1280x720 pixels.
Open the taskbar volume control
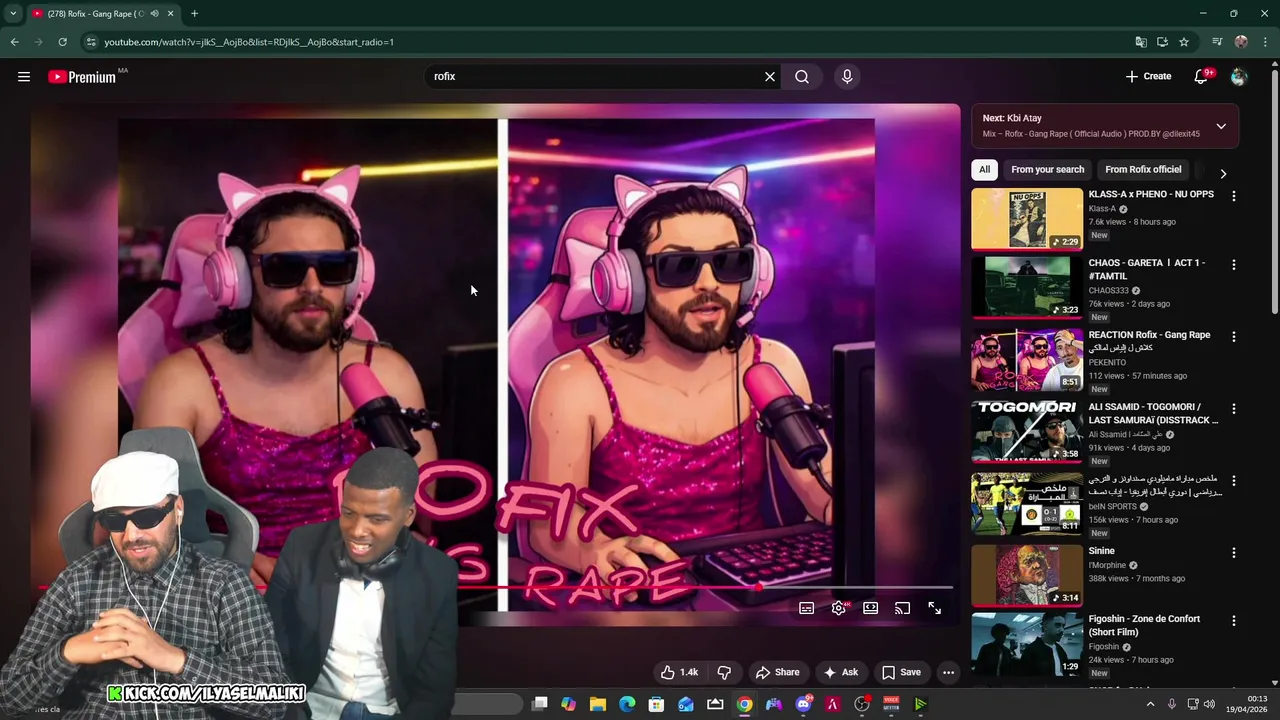(1209, 704)
